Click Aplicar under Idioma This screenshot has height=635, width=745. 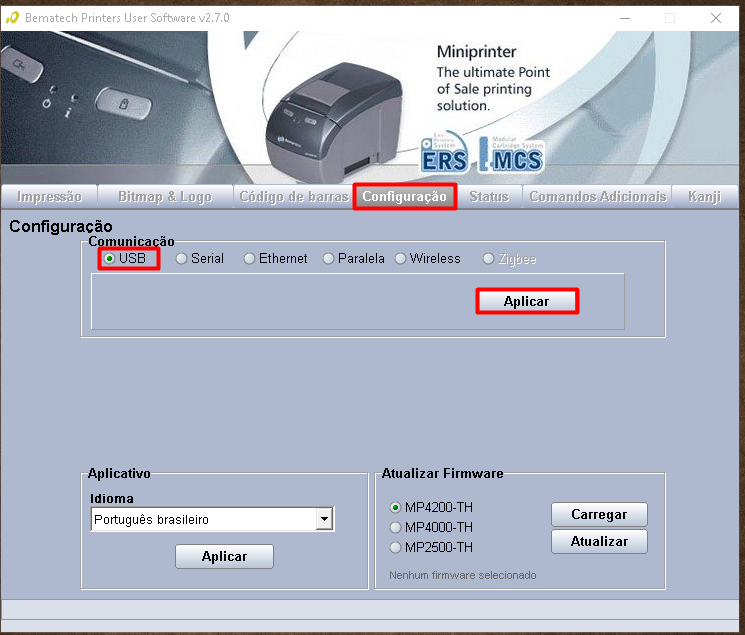click(x=224, y=557)
